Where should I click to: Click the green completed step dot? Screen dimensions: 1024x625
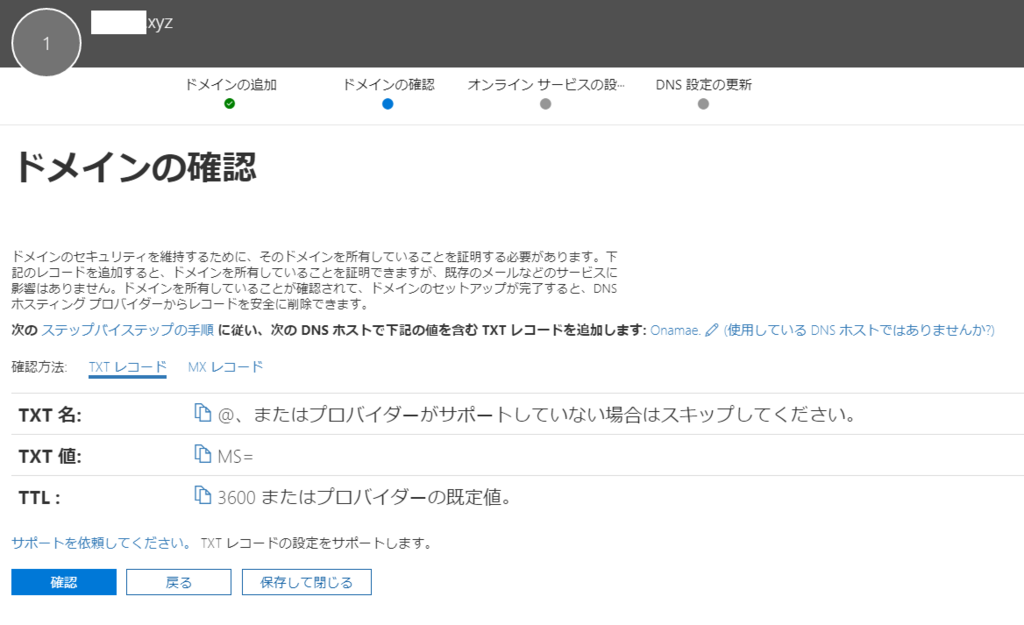point(229,103)
